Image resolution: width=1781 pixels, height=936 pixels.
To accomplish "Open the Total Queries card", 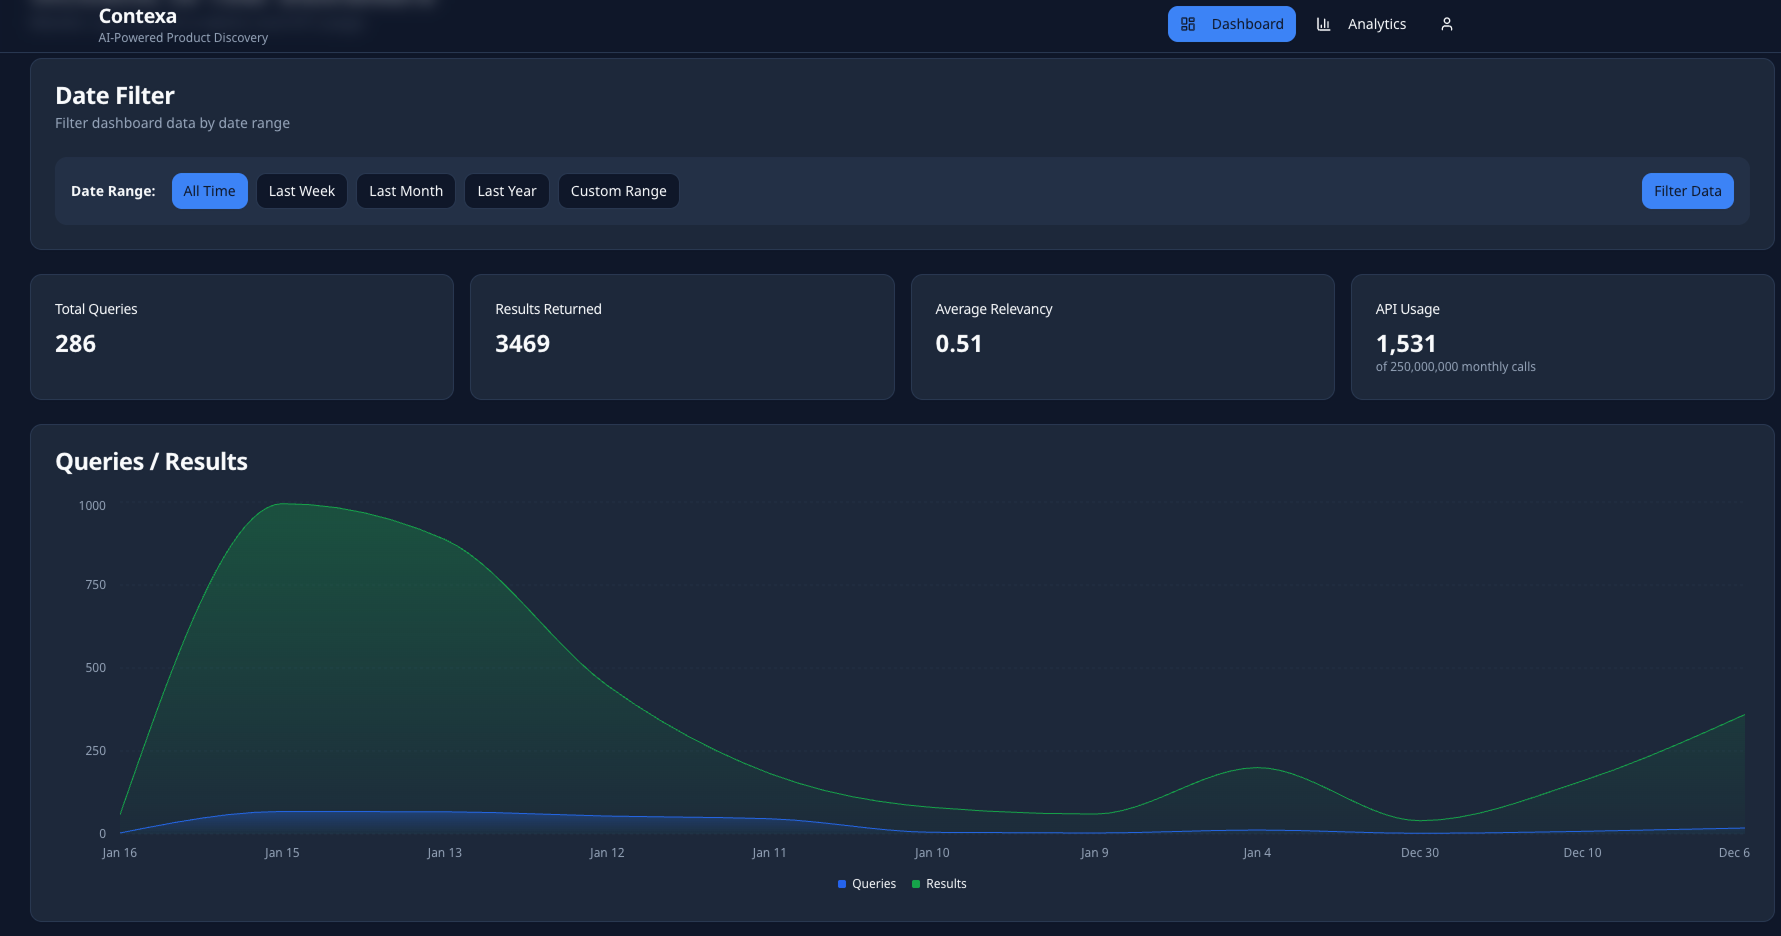I will point(242,337).
